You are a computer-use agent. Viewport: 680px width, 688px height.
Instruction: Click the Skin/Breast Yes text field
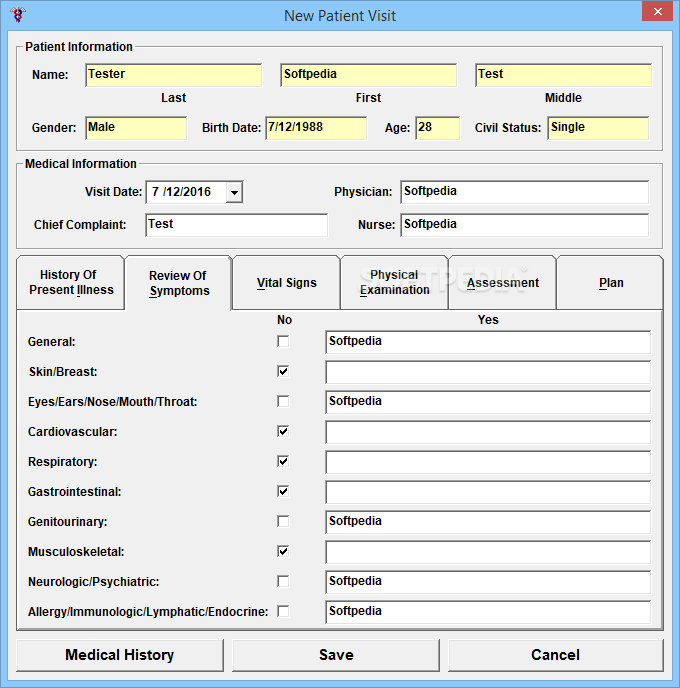tap(488, 372)
